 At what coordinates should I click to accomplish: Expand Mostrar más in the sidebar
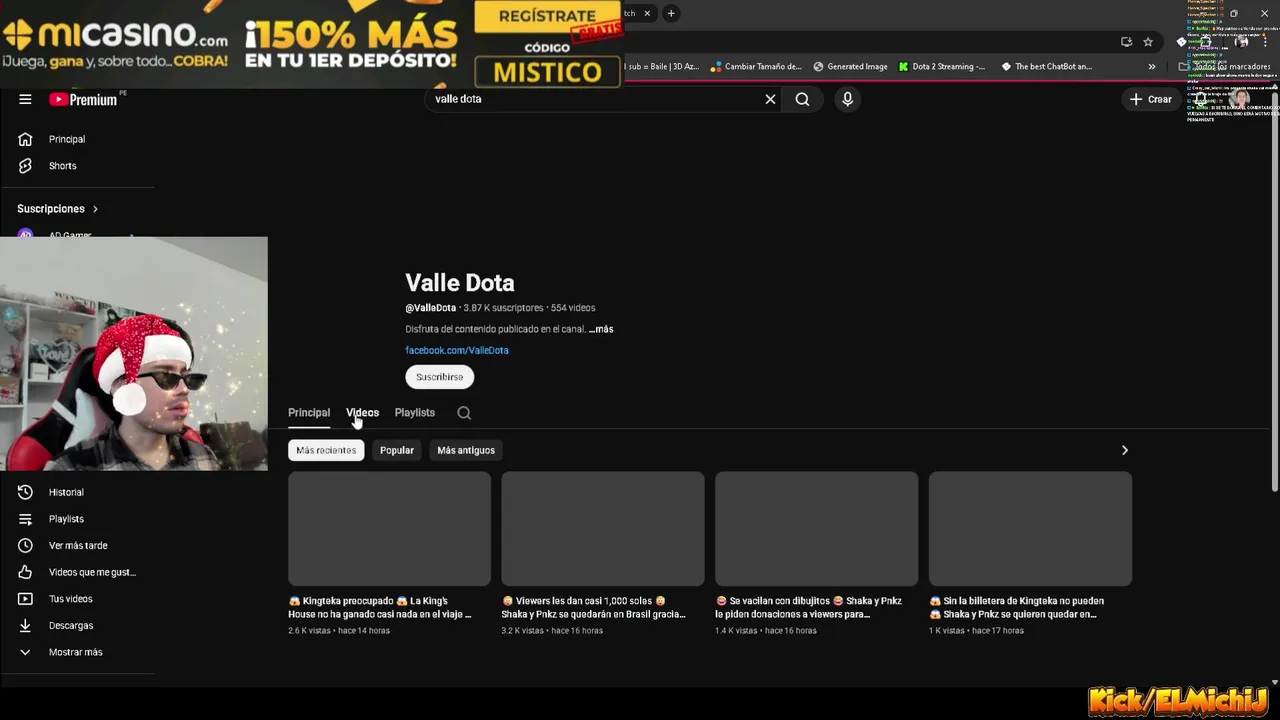click(x=77, y=652)
